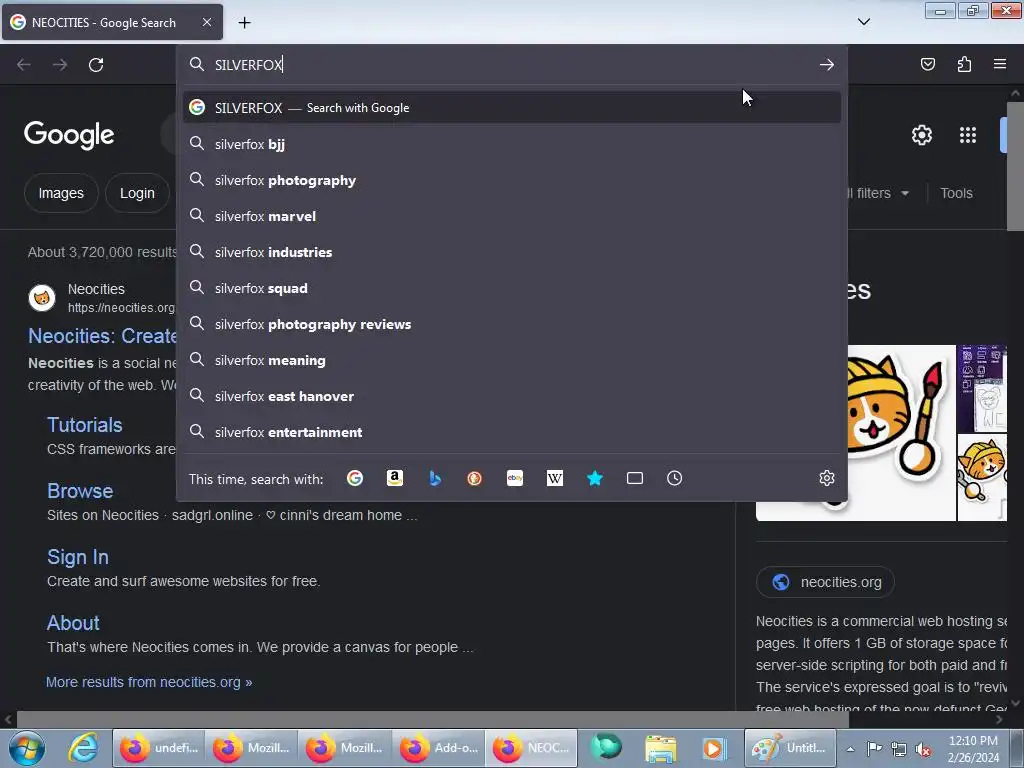The width and height of the screenshot is (1024, 768).
Task: Click the Go arrow in the address bar
Action: (826, 65)
